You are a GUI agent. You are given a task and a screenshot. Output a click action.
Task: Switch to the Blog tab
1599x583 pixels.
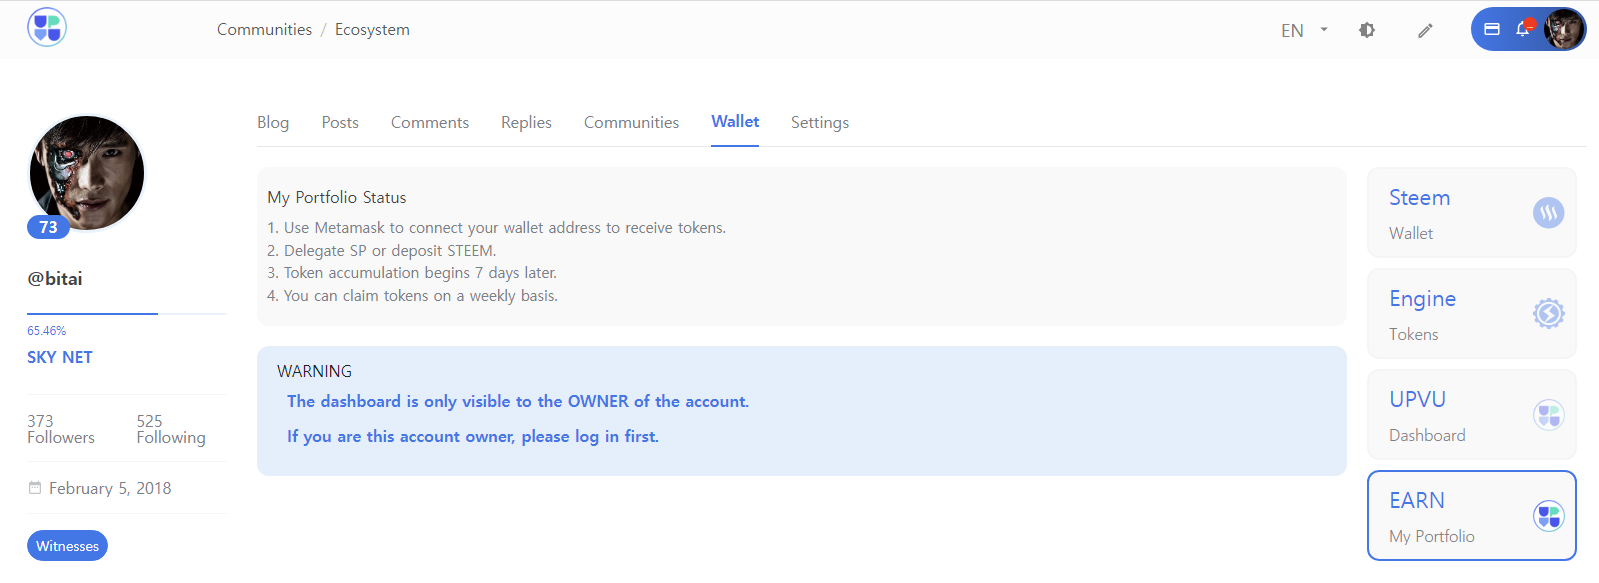coord(273,122)
